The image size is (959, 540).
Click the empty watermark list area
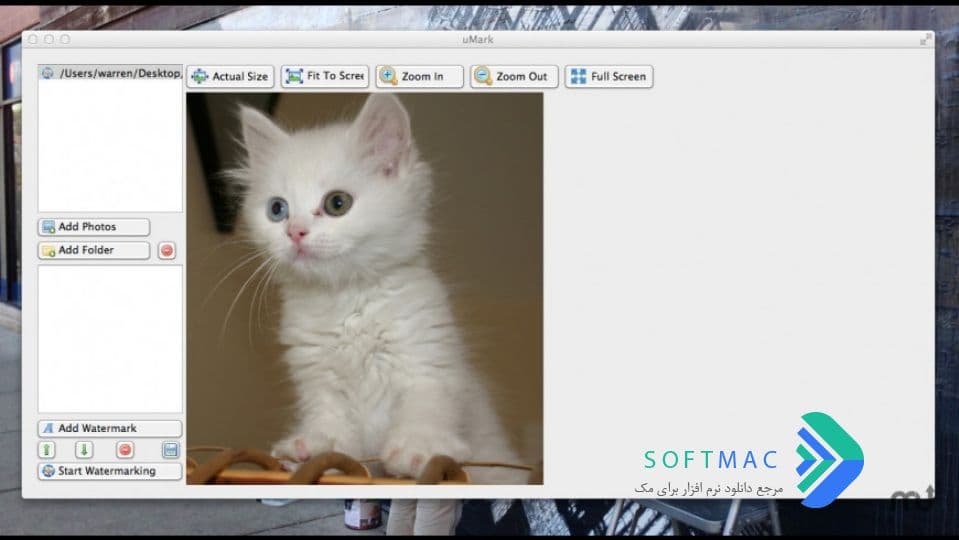(x=110, y=339)
